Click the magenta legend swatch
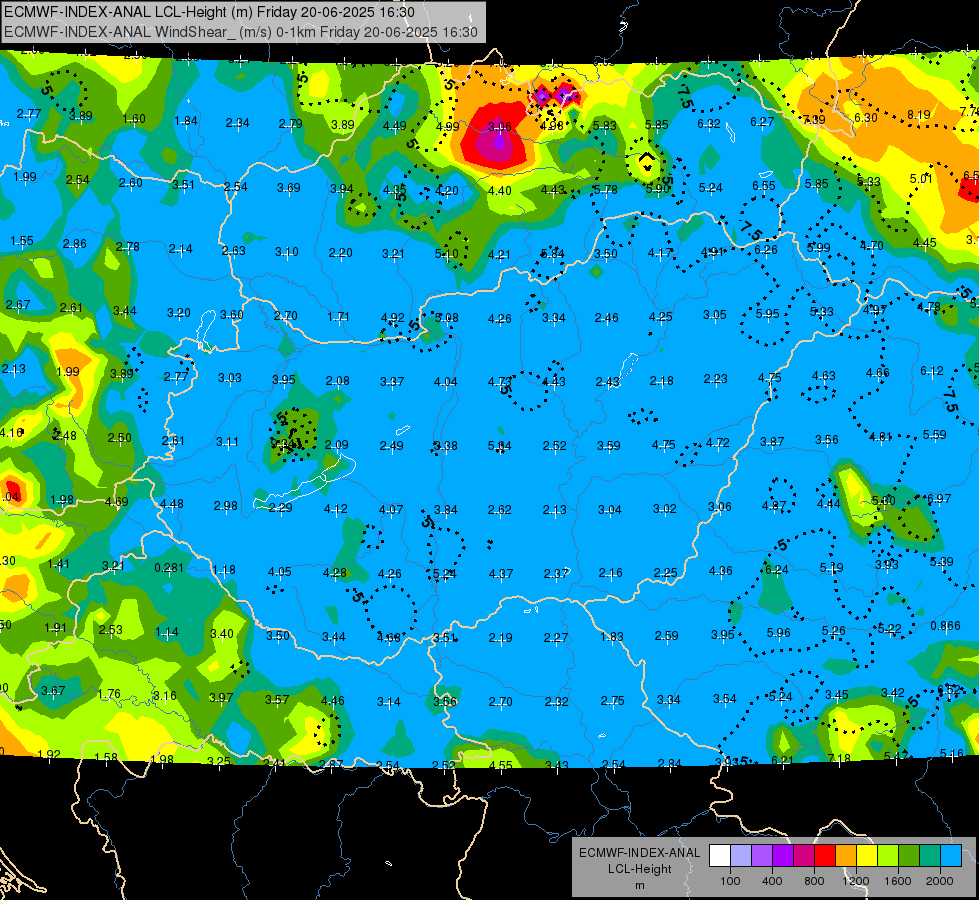979x900 pixels. point(804,856)
